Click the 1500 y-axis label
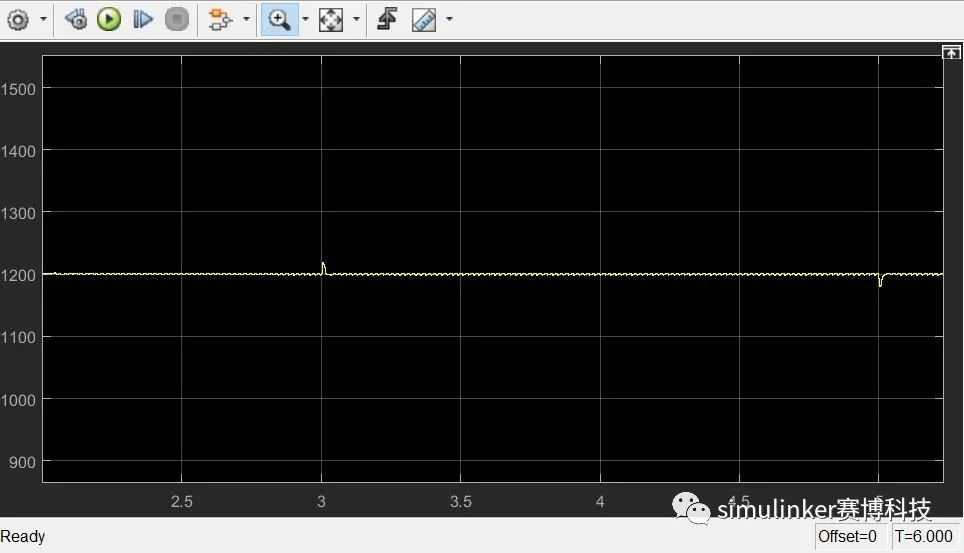964x553 pixels. point(18,89)
